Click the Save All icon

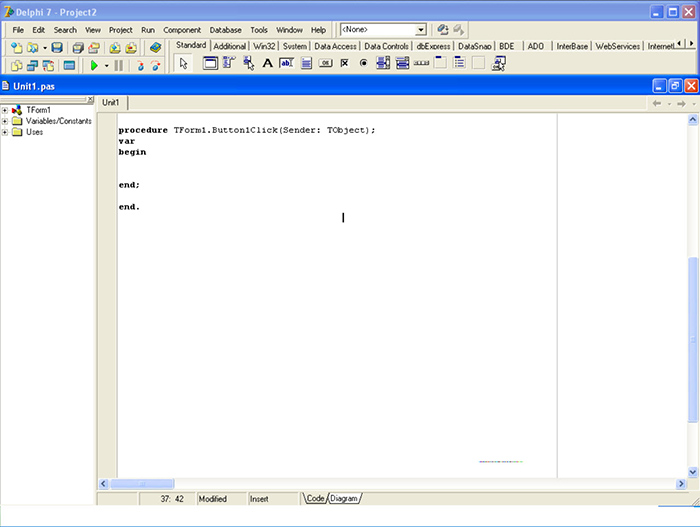click(x=78, y=47)
